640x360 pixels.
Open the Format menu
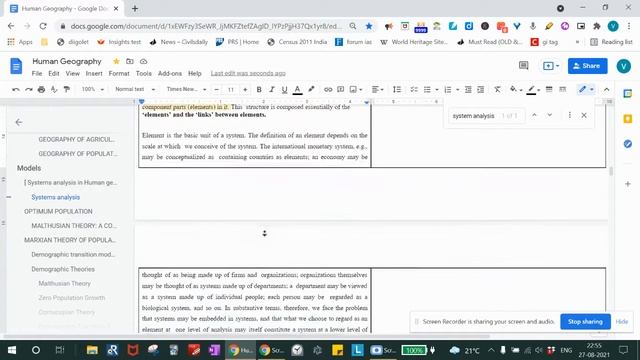click(x=119, y=73)
